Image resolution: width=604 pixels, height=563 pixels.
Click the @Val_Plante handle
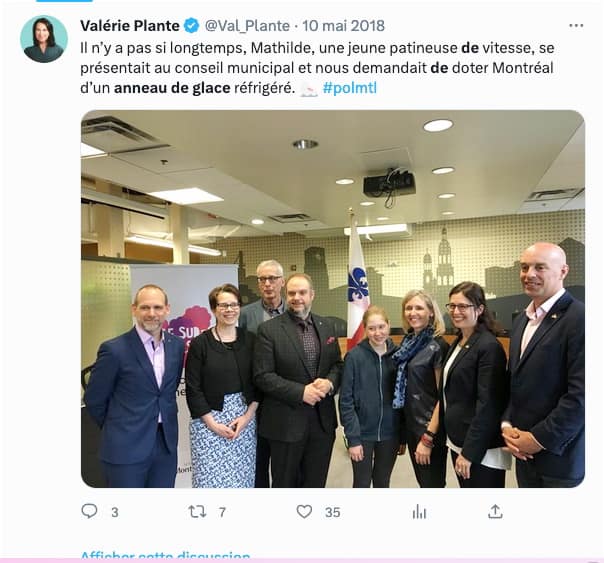tap(247, 26)
